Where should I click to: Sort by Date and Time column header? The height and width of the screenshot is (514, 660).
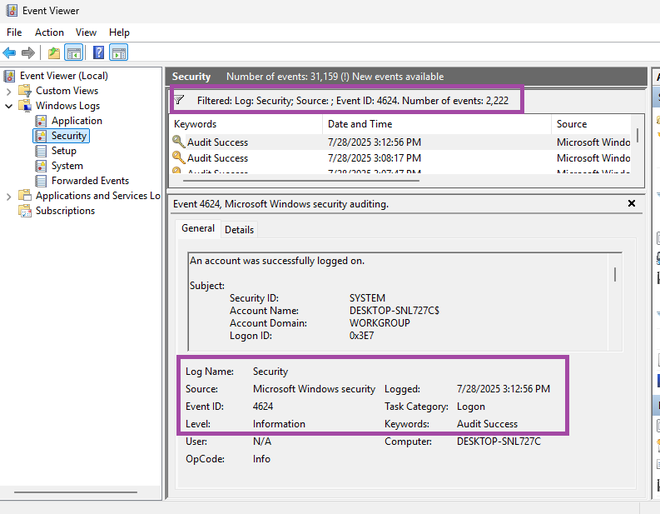coord(437,124)
